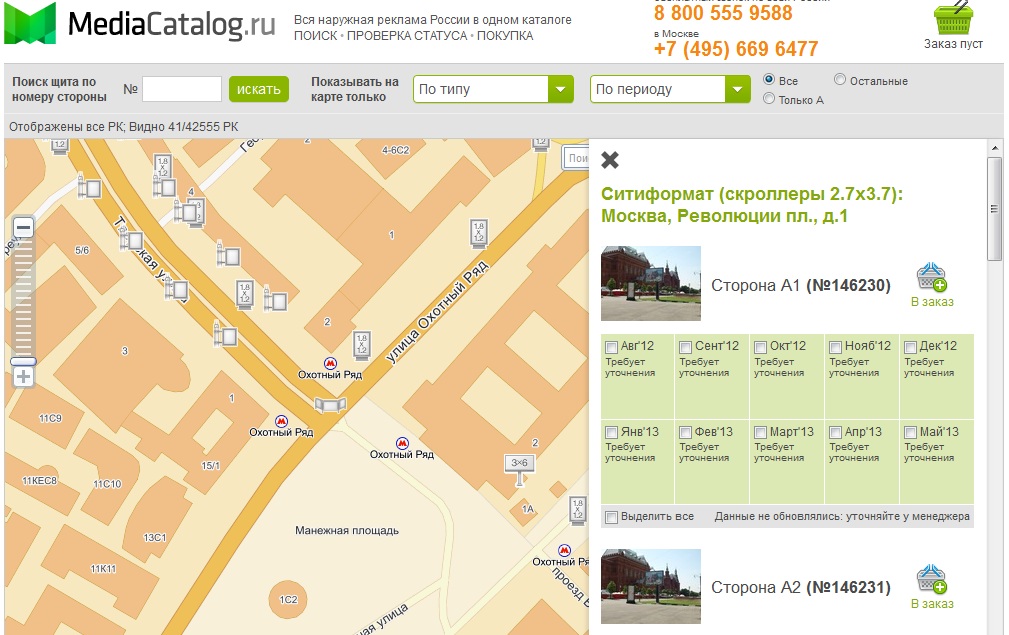
Task: Click metro icon above right Охотный Ряд label
Action: [402, 443]
